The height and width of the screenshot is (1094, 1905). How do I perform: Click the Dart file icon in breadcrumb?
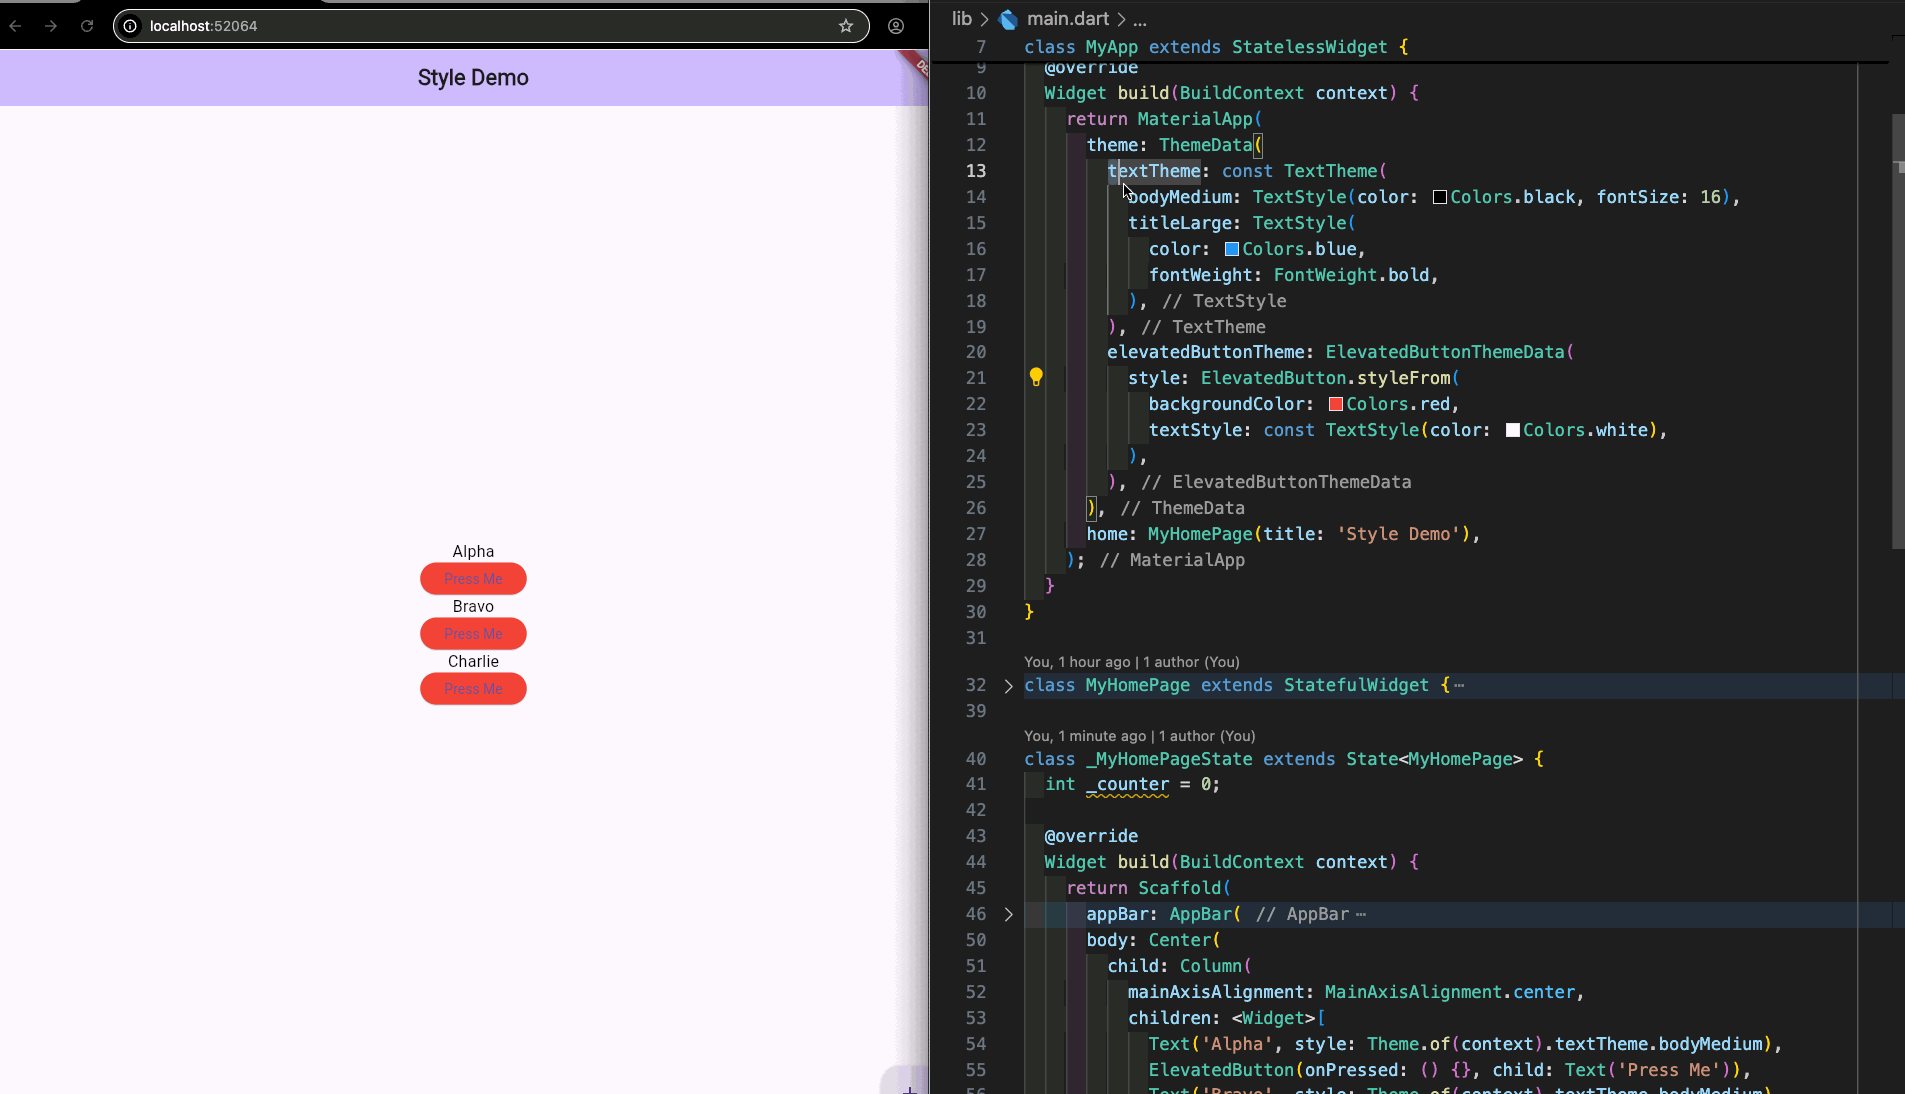point(1008,18)
